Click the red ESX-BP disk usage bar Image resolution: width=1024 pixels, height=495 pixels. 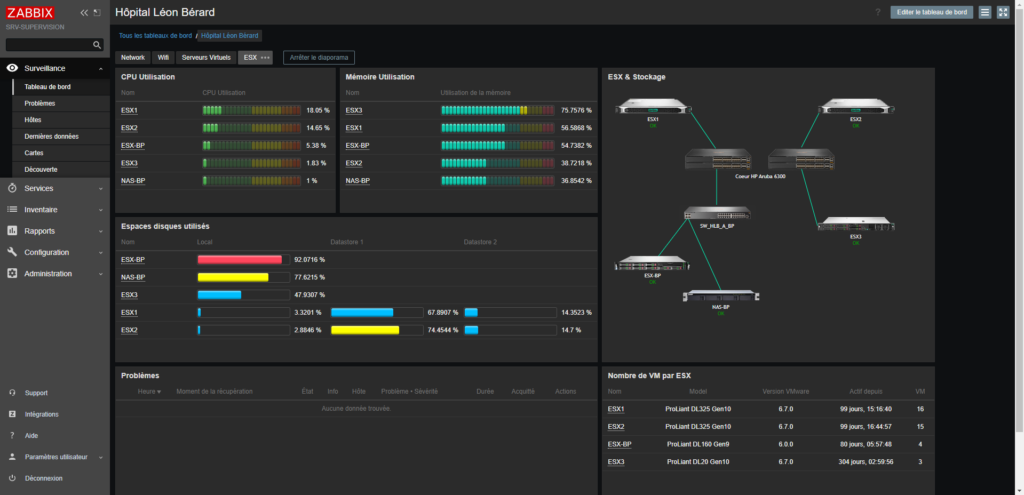(240, 260)
